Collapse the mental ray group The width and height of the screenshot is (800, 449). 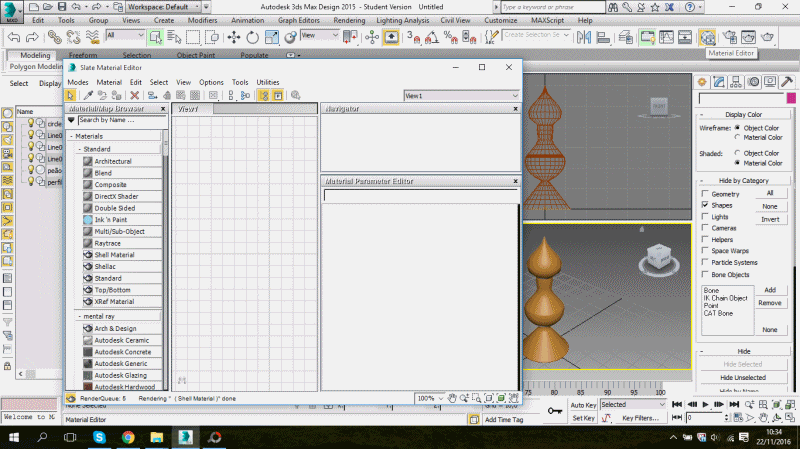point(80,316)
